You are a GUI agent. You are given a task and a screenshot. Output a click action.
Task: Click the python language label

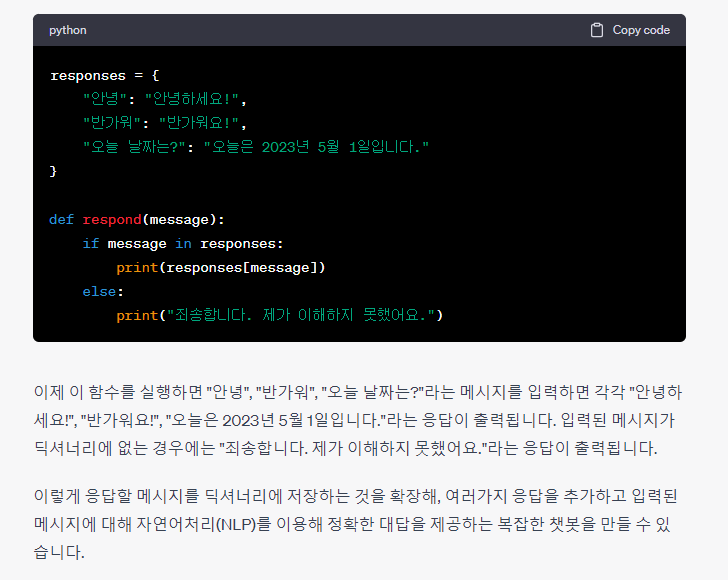click(x=68, y=30)
